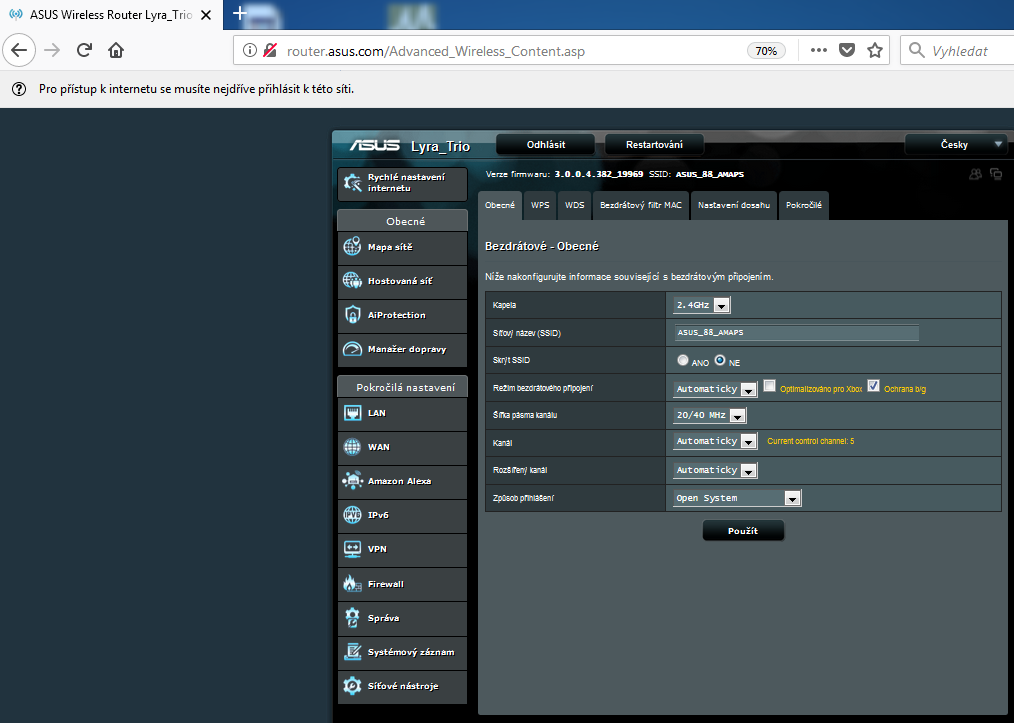Open the WAN globe icon
The image size is (1014, 723).
tap(352, 447)
